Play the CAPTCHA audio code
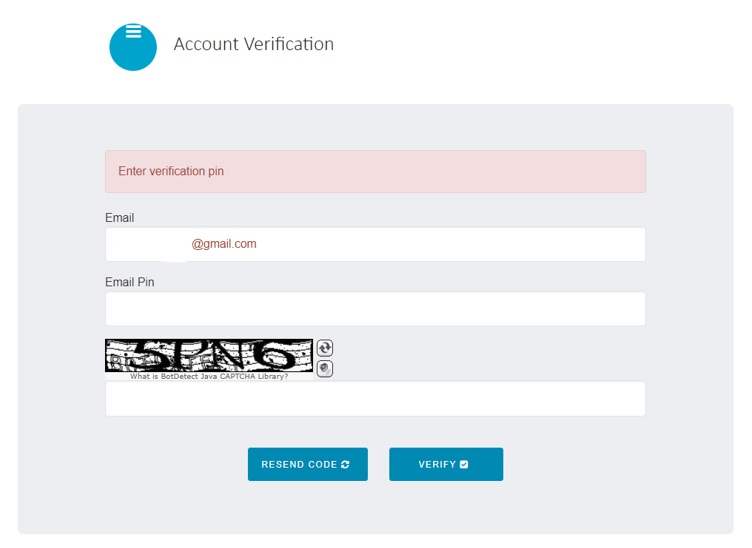 pyautogui.click(x=325, y=369)
